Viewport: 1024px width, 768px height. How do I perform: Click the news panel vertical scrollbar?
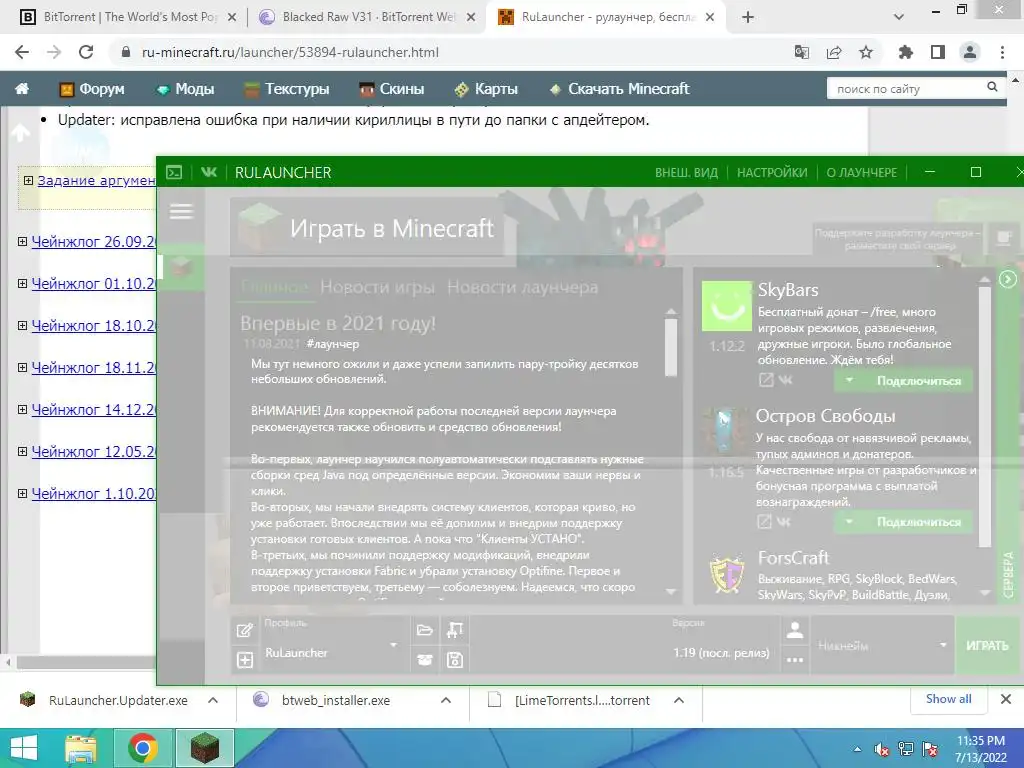point(671,347)
